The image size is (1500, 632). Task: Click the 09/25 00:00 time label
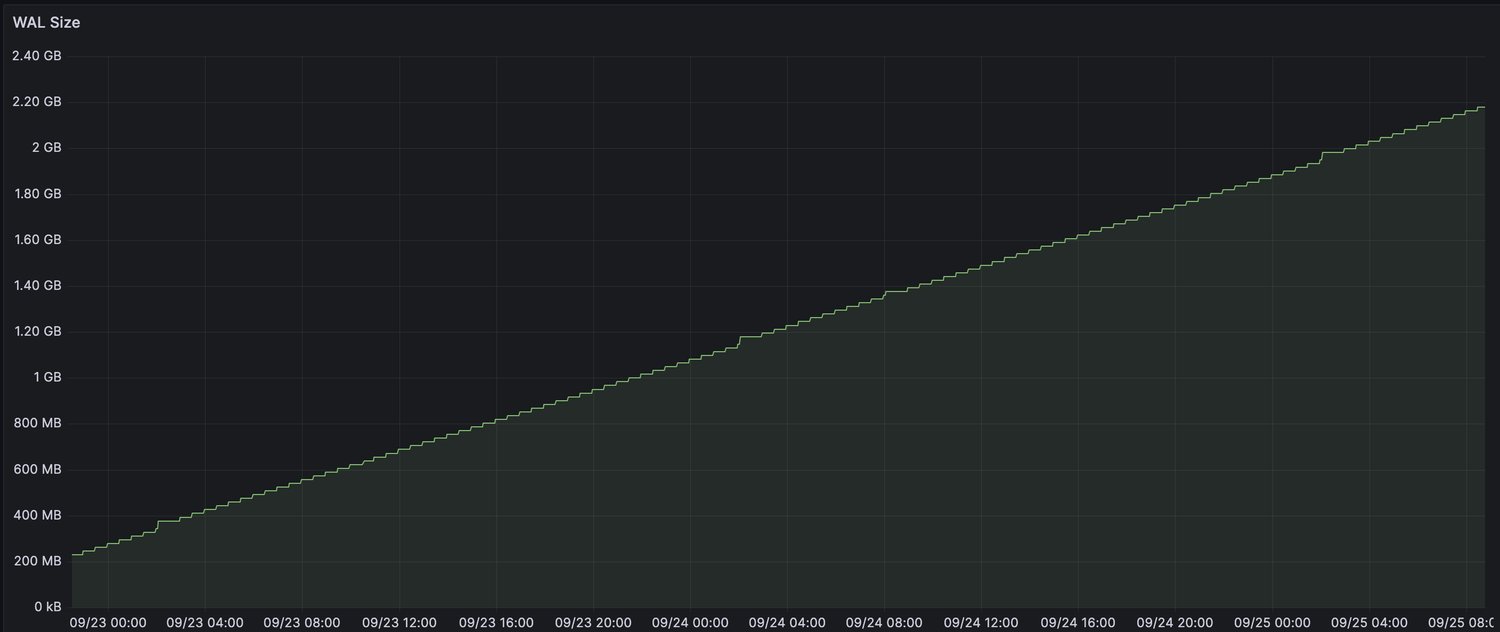point(1272,623)
